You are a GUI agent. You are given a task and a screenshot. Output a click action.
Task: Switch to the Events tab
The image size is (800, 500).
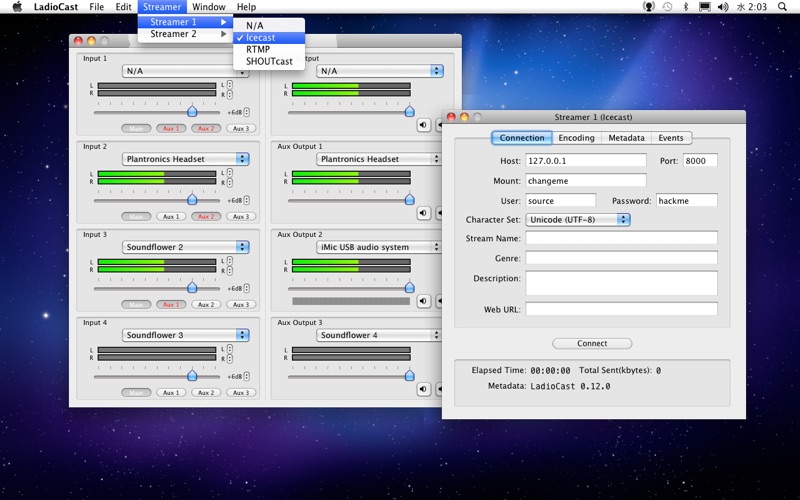tap(671, 138)
